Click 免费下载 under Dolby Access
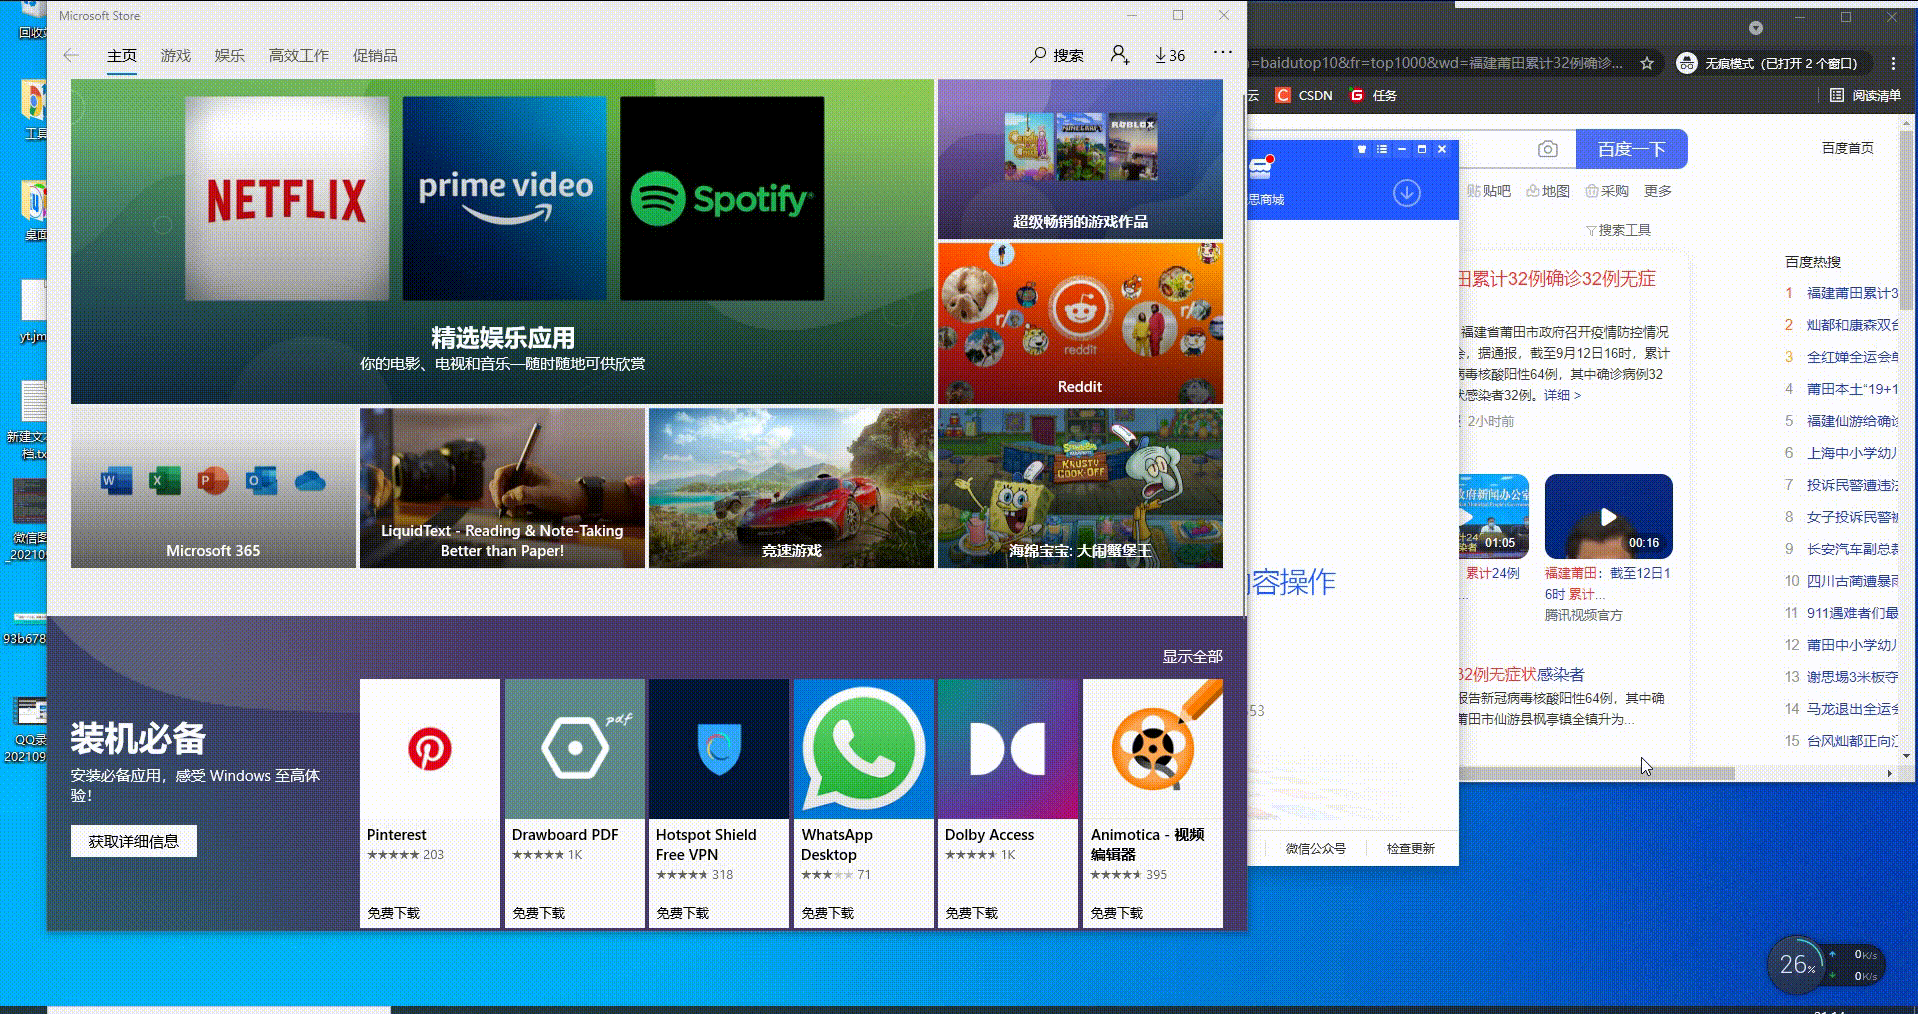Image resolution: width=1918 pixels, height=1014 pixels. [x=972, y=913]
